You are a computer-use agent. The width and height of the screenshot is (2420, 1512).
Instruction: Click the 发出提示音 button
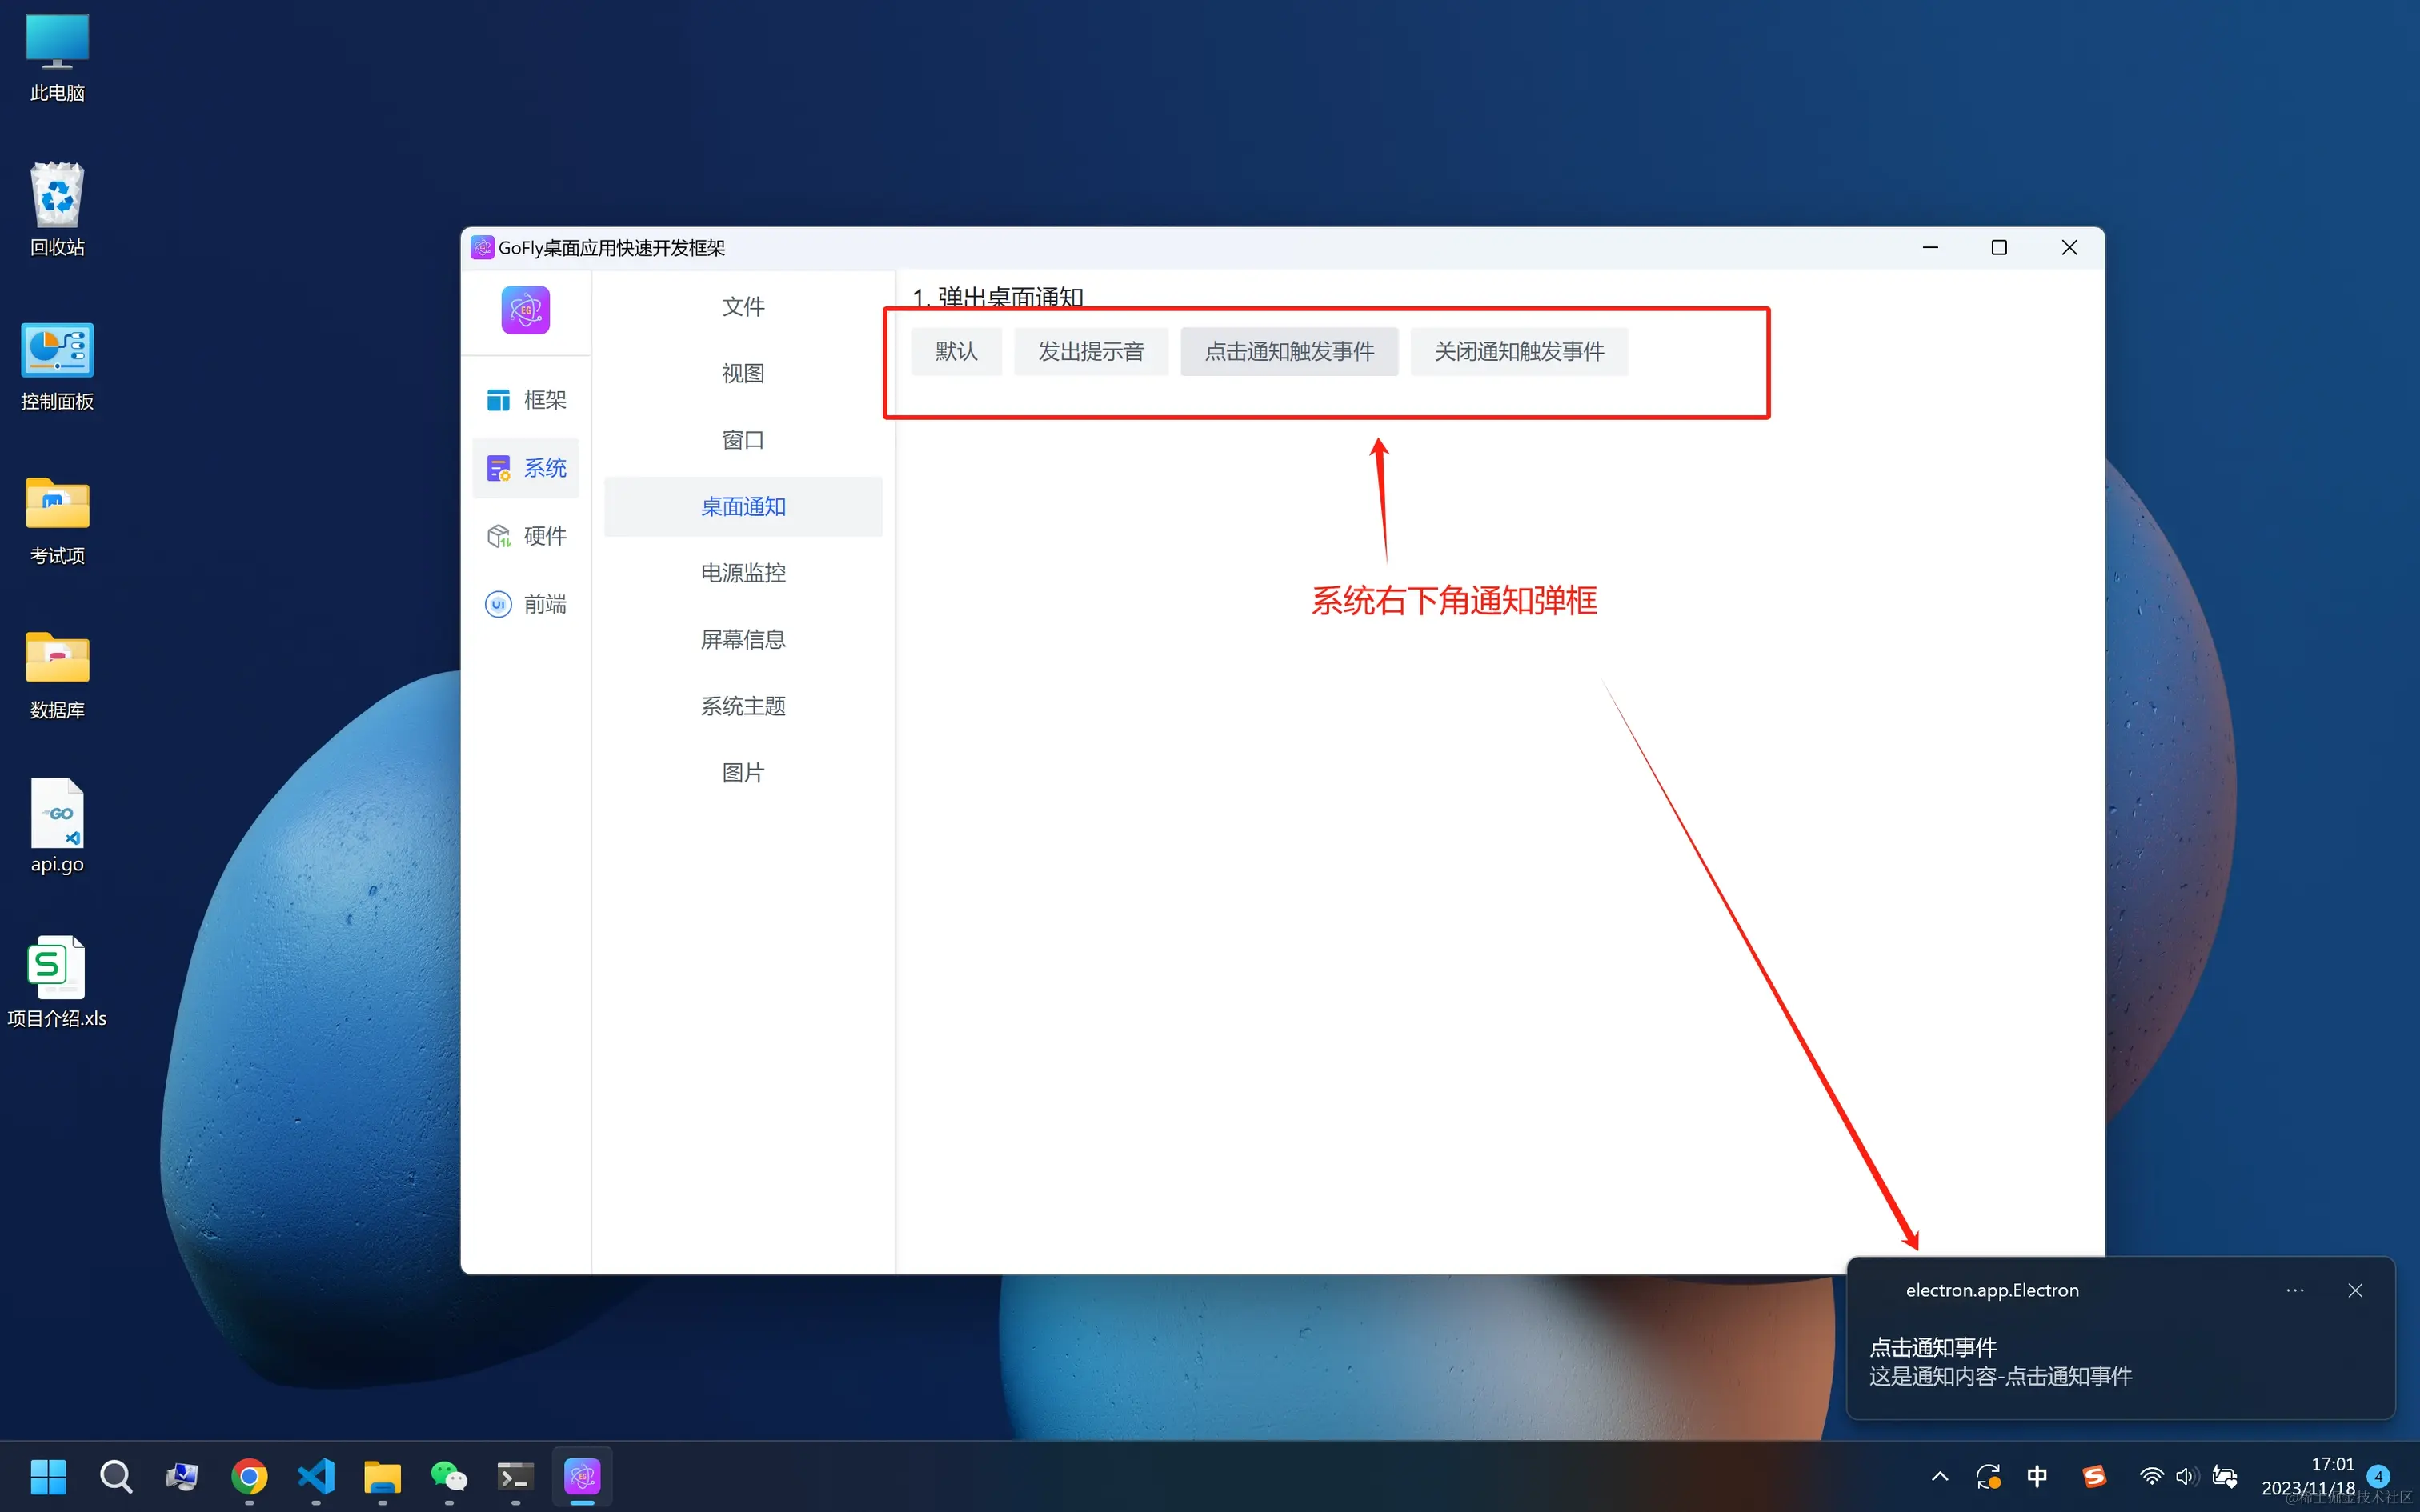[1090, 352]
